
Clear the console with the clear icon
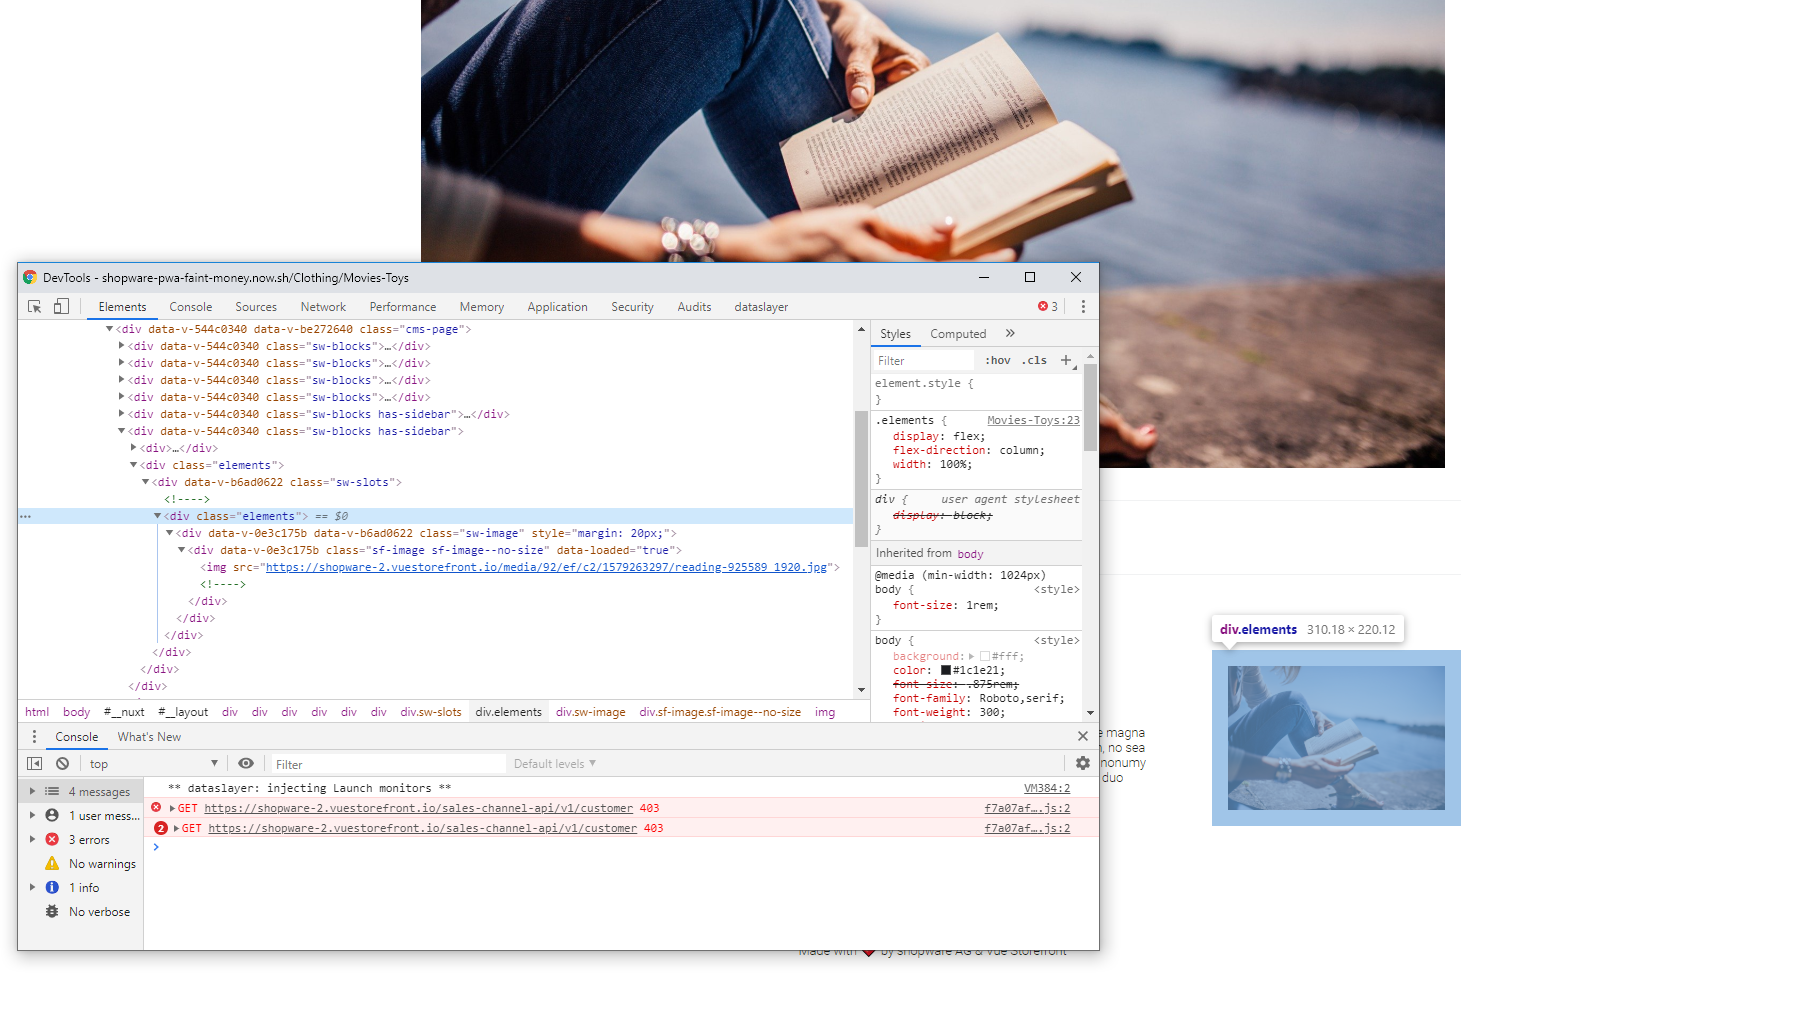pos(62,763)
